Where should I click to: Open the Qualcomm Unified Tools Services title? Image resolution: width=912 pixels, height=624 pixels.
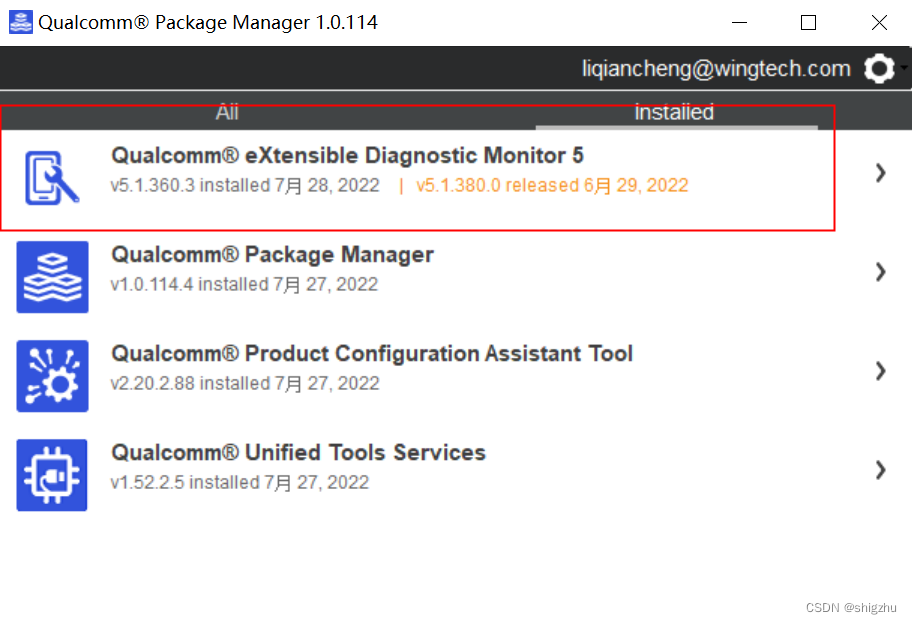click(298, 453)
